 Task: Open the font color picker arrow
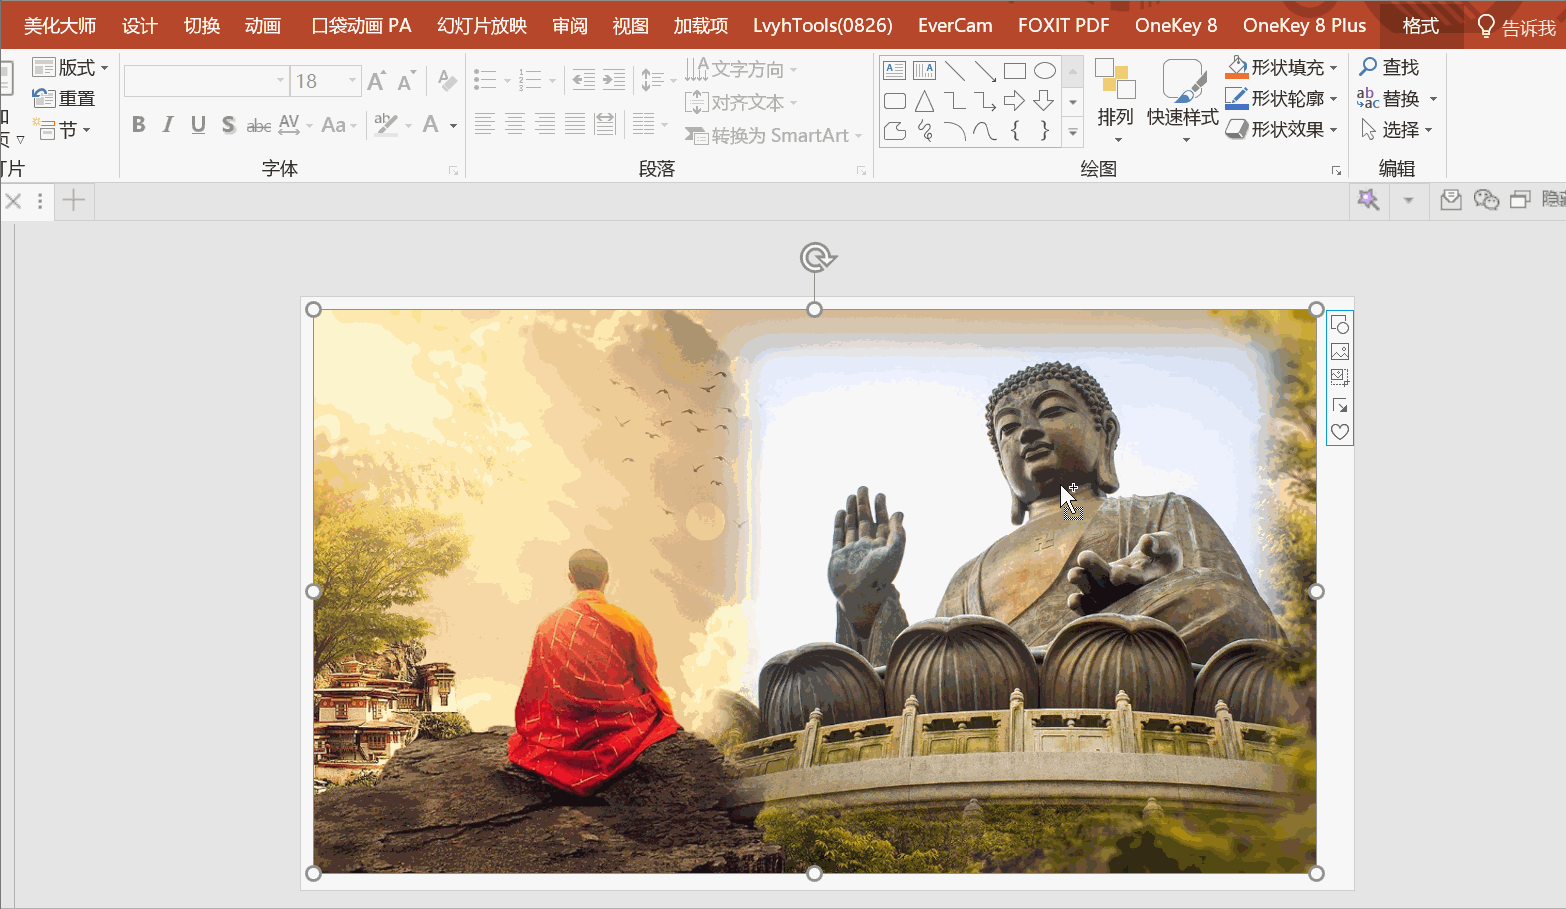pyautogui.click(x=454, y=126)
